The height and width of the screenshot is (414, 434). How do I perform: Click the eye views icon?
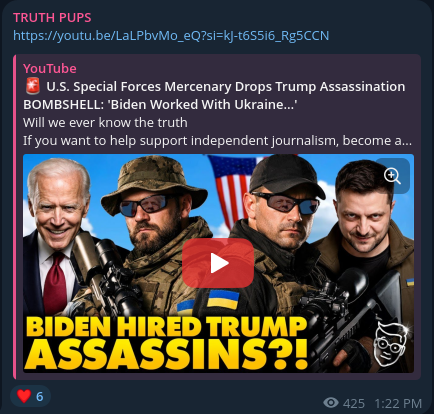pos(331,403)
